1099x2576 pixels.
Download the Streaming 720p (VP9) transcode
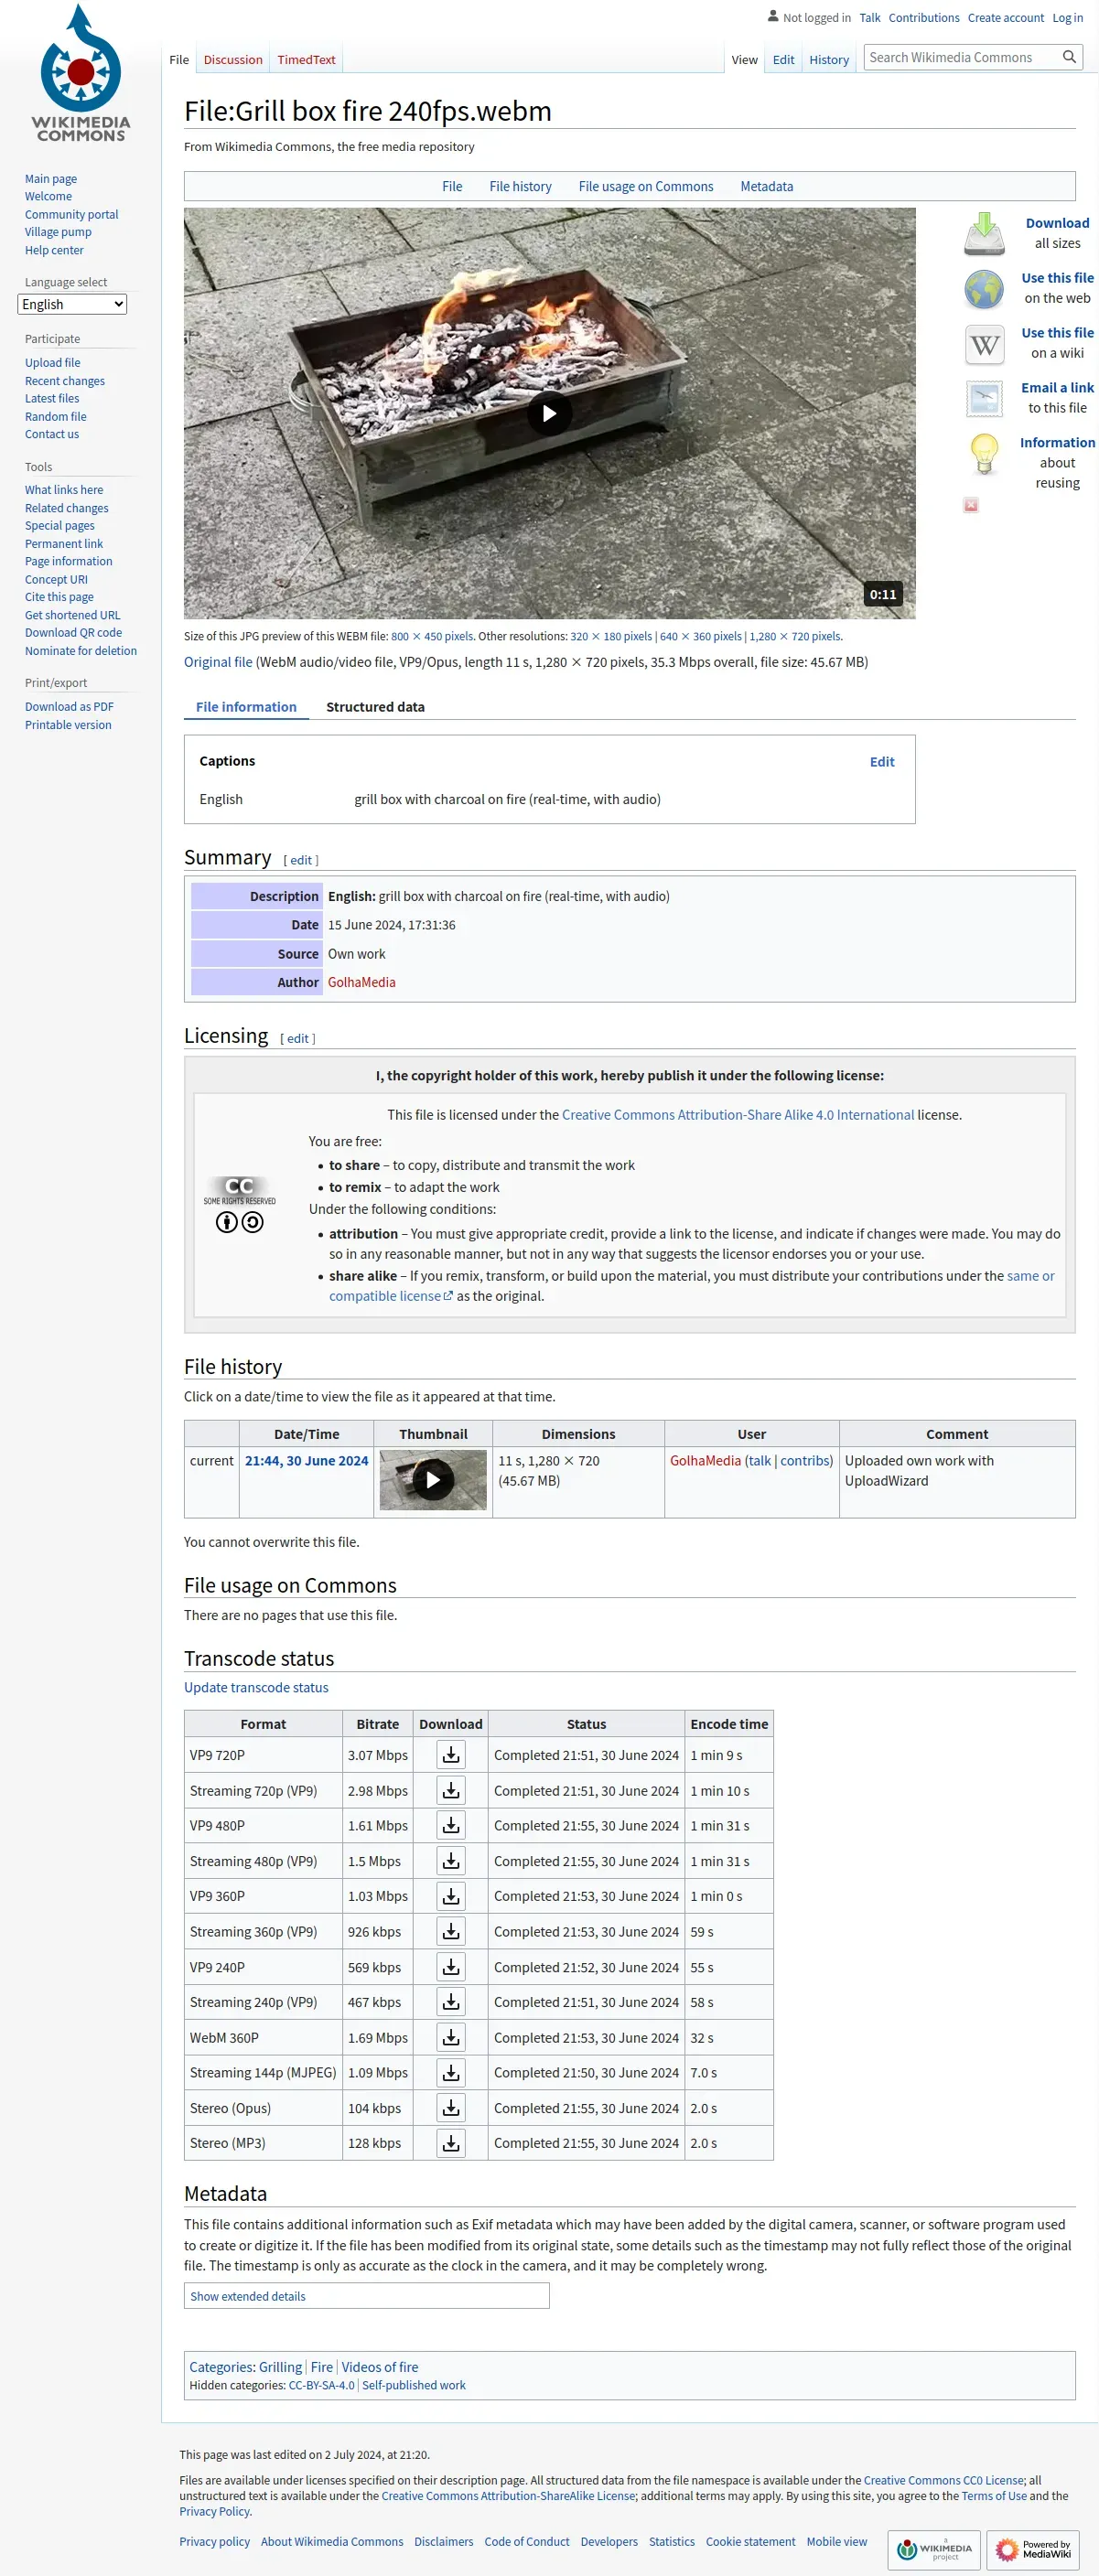(x=451, y=1790)
